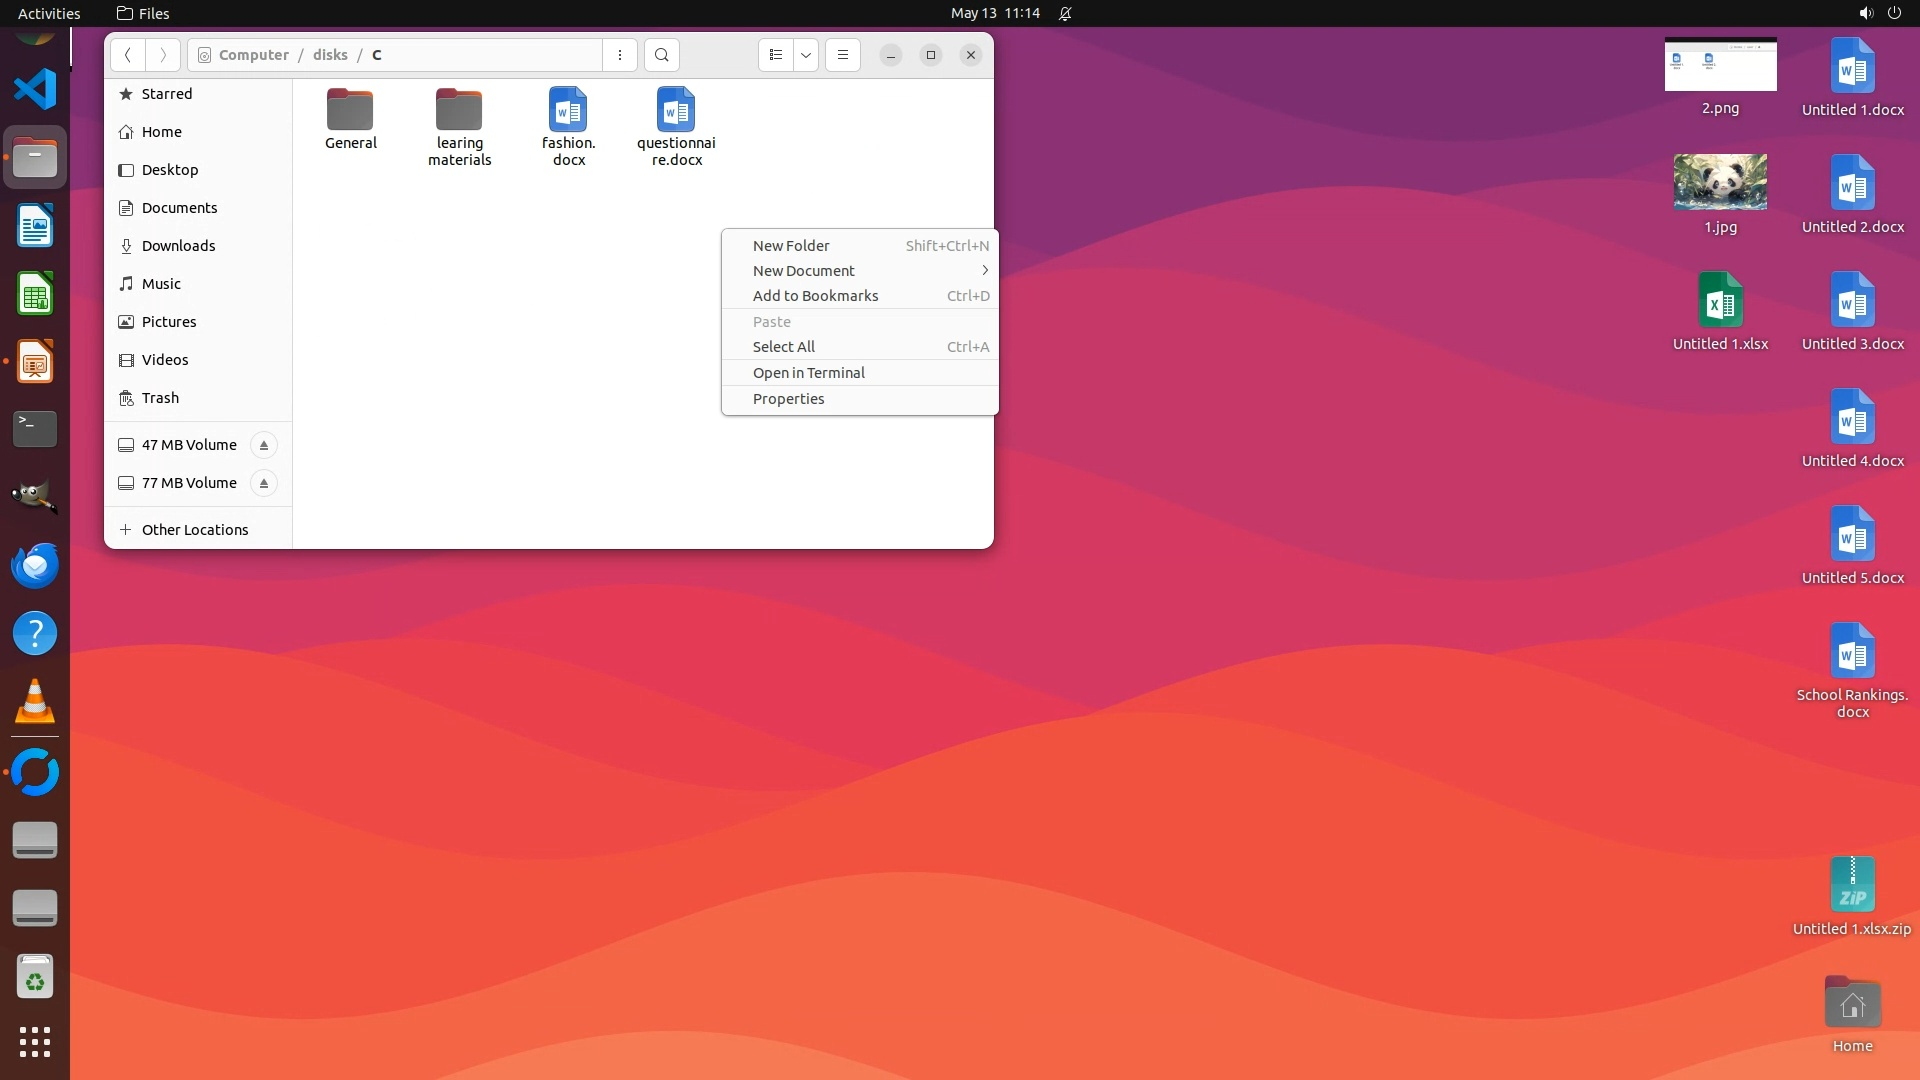Eject the 47 MB Volume
This screenshot has width=1920, height=1080.
pos(264,445)
